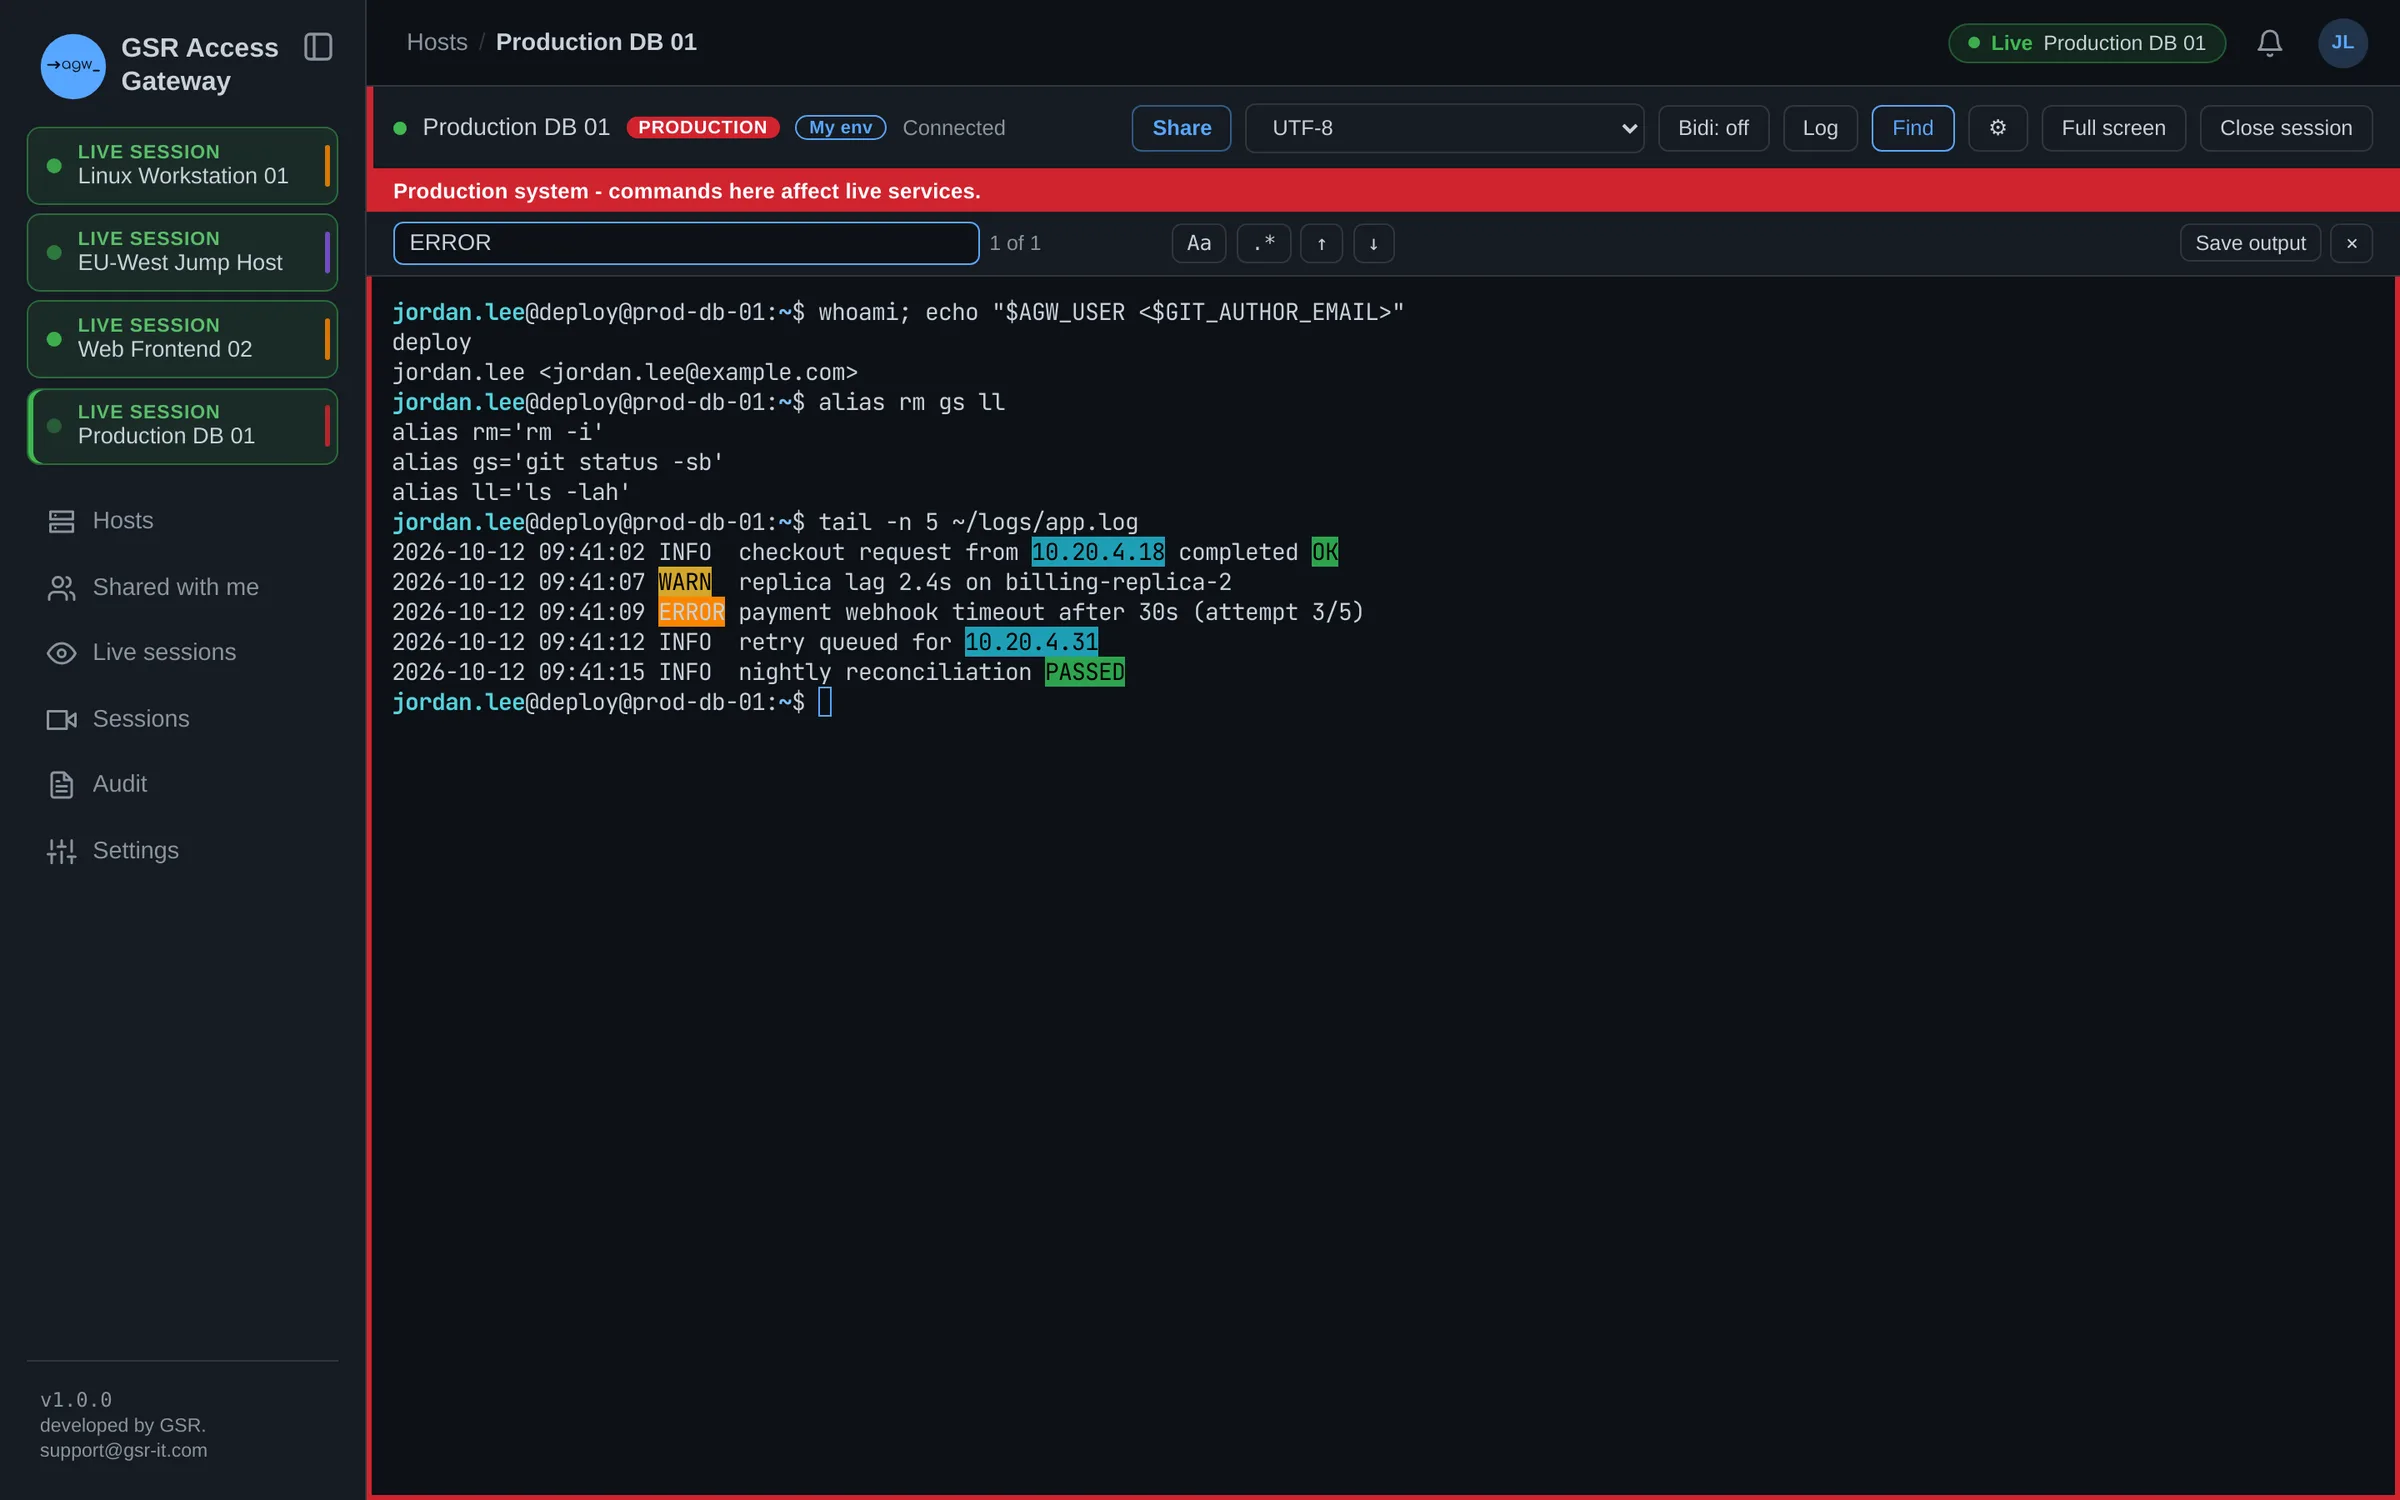Toggle Bidi off button
Viewport: 2400px width, 1500px height.
(x=1713, y=128)
